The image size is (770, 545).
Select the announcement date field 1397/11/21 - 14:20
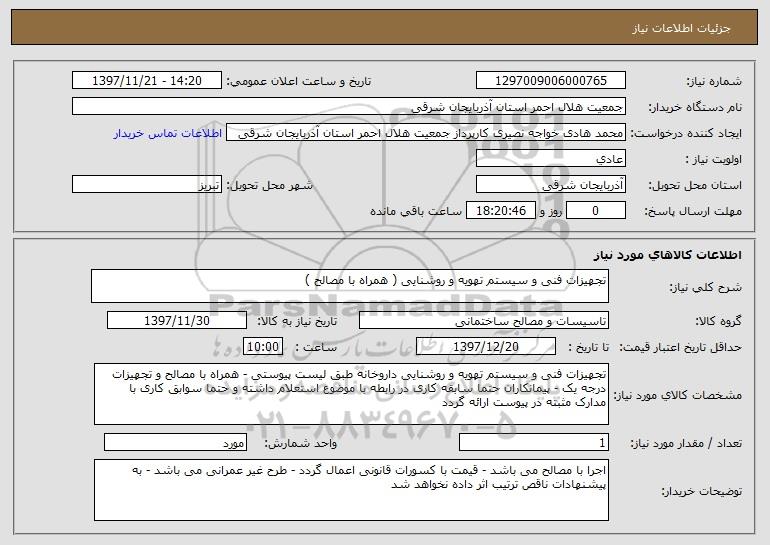[x=147, y=80]
